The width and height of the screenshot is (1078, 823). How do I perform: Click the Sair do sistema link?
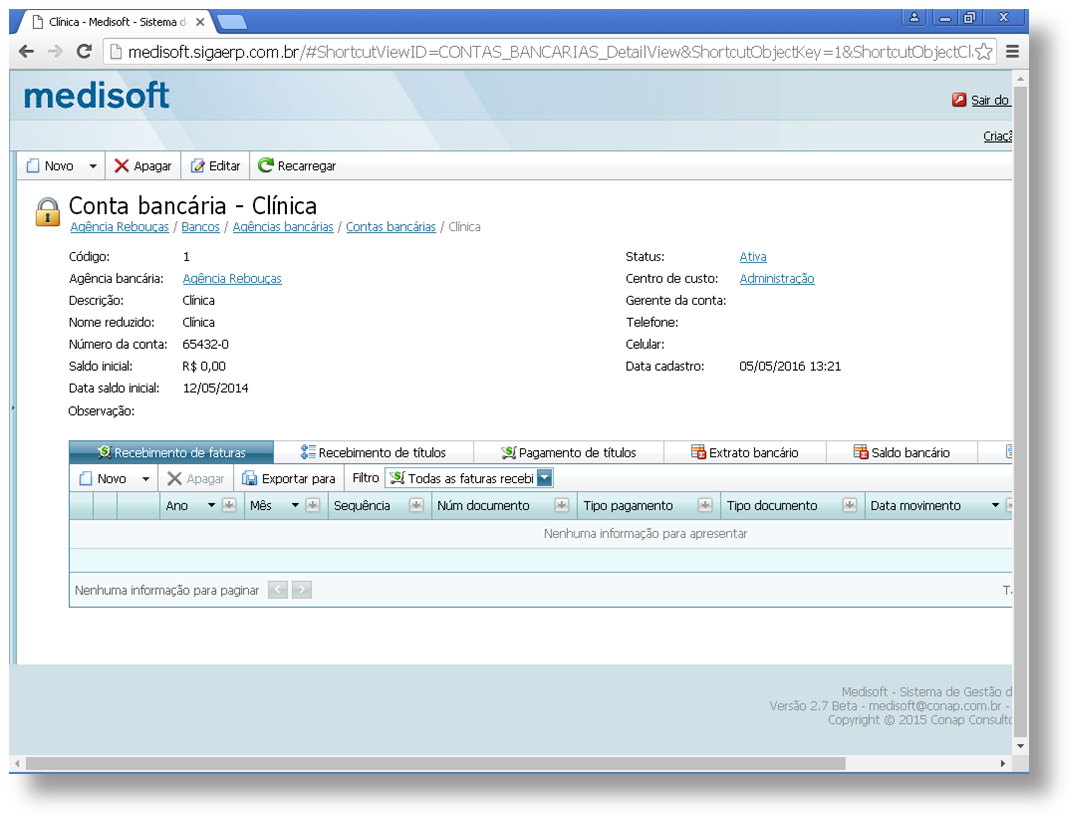(x=991, y=100)
